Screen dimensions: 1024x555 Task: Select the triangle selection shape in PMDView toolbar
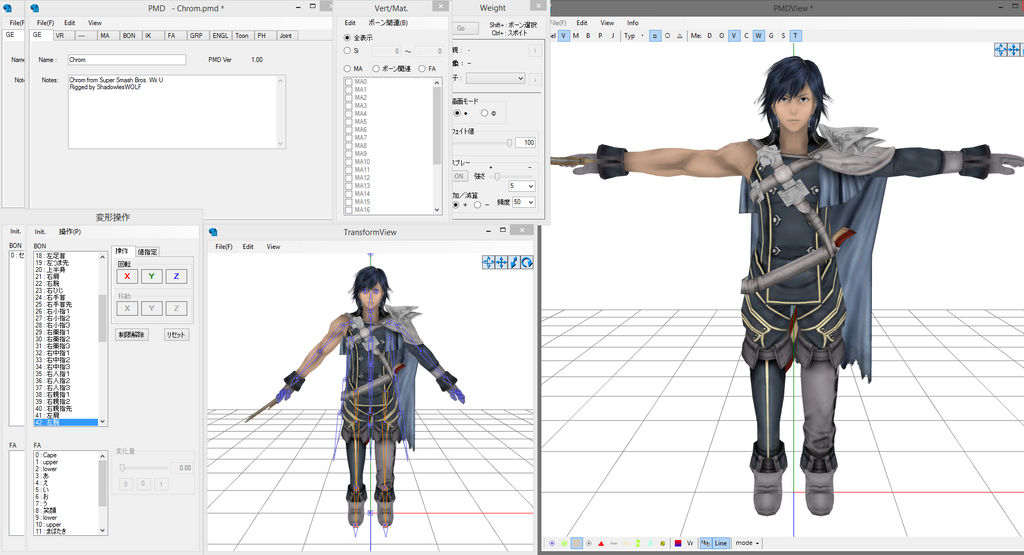click(x=680, y=36)
